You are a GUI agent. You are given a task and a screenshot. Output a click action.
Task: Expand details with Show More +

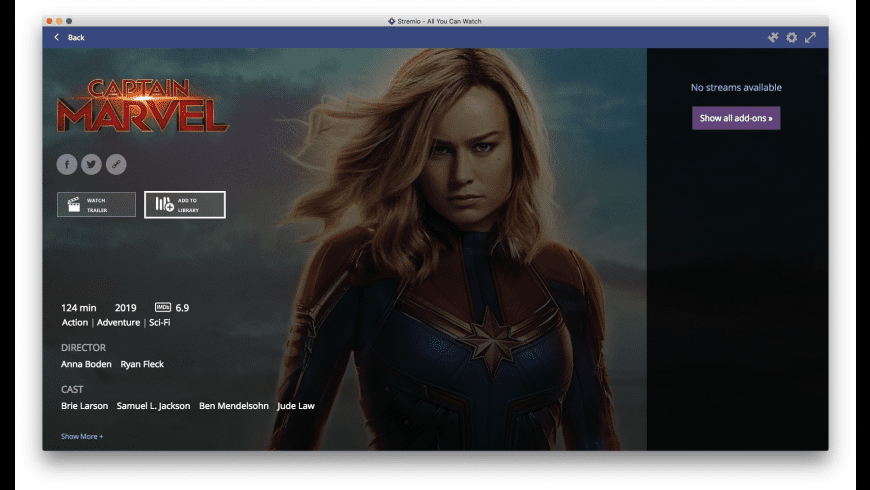(x=82, y=437)
